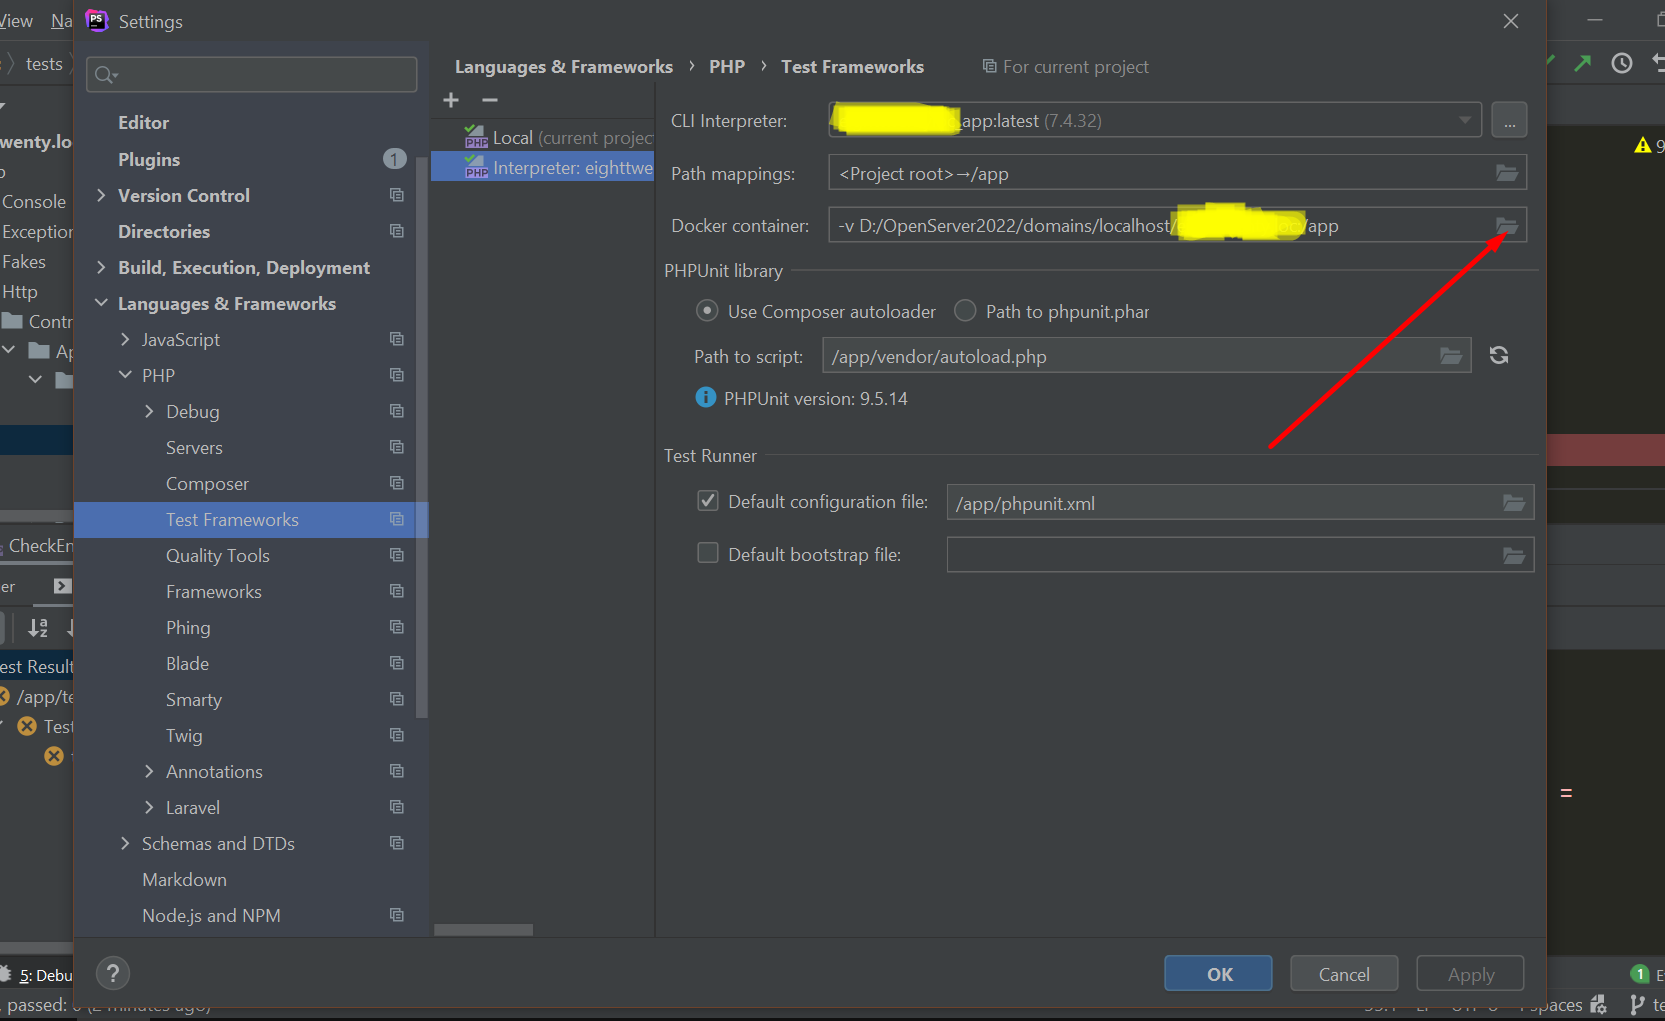Click the PhpStorm logo in Settings title bar

coord(97,21)
